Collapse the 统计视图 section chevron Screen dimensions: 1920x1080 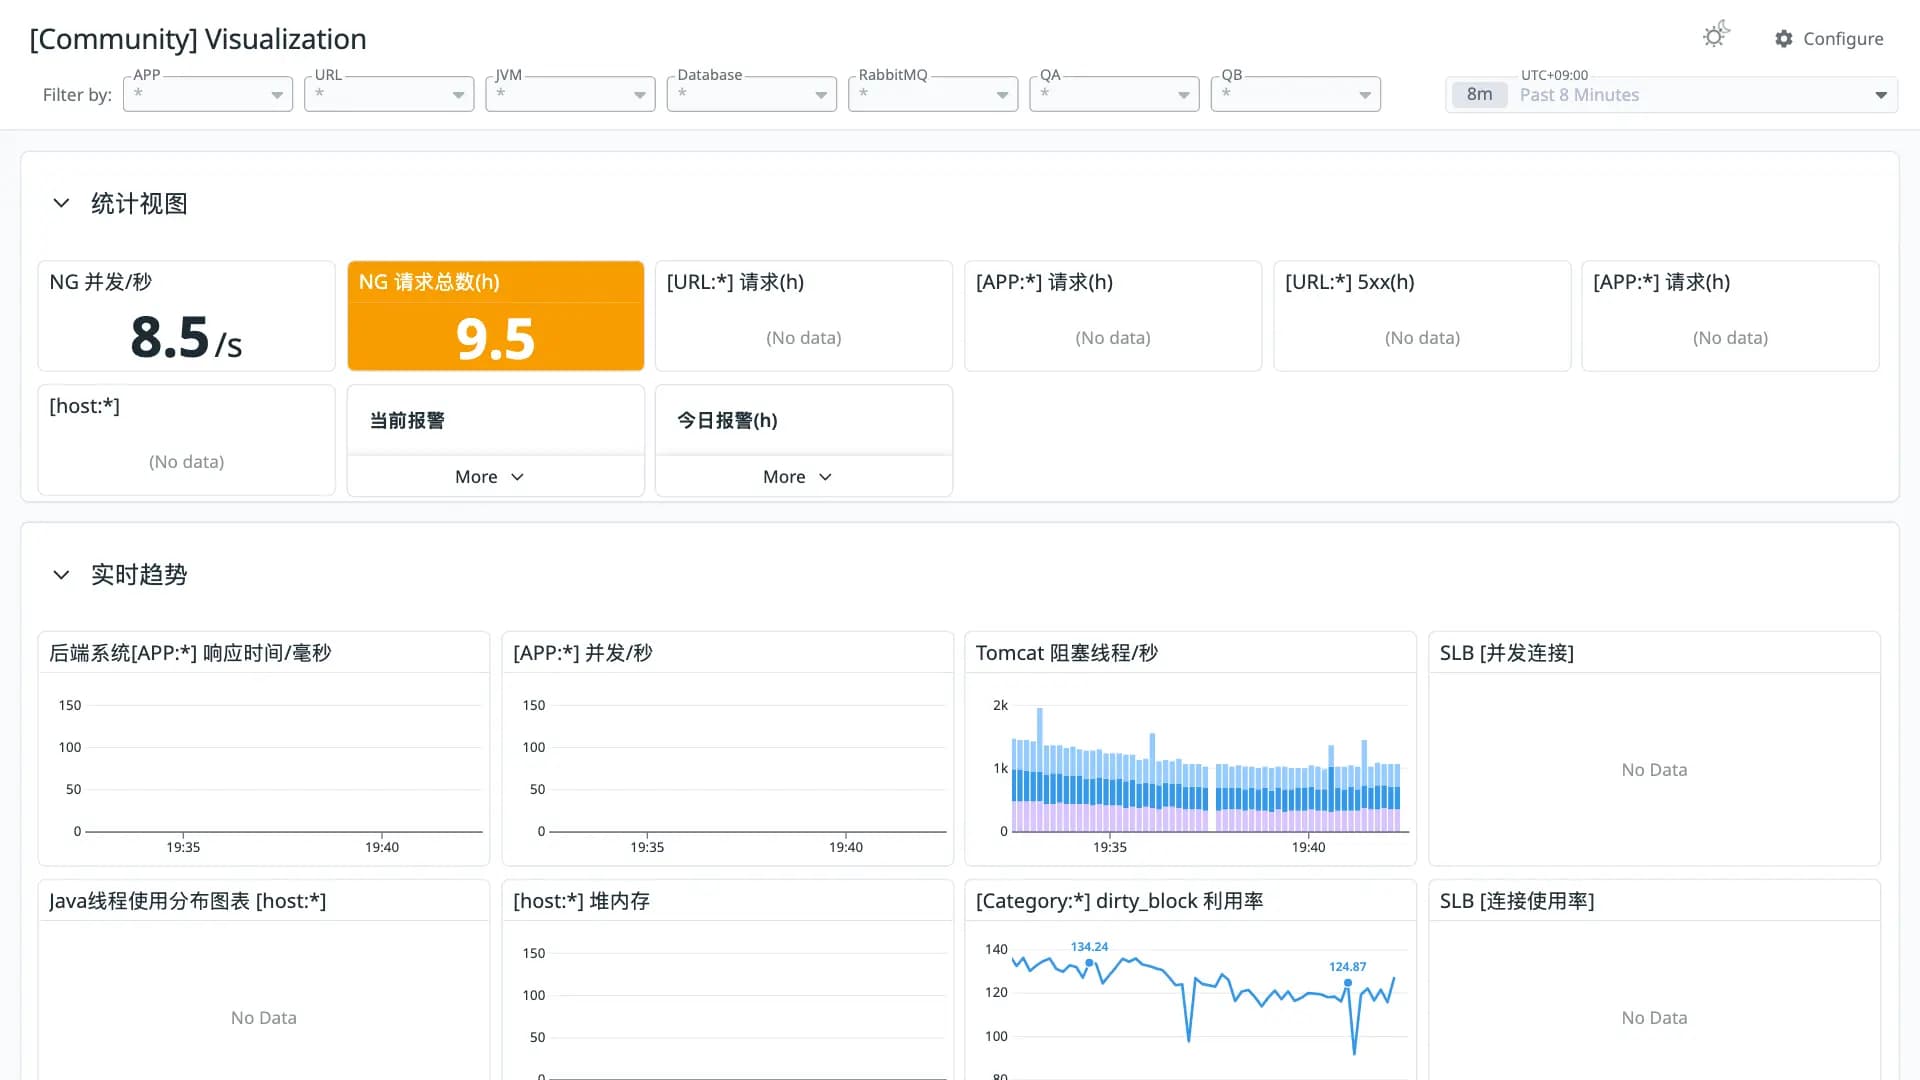click(x=61, y=203)
